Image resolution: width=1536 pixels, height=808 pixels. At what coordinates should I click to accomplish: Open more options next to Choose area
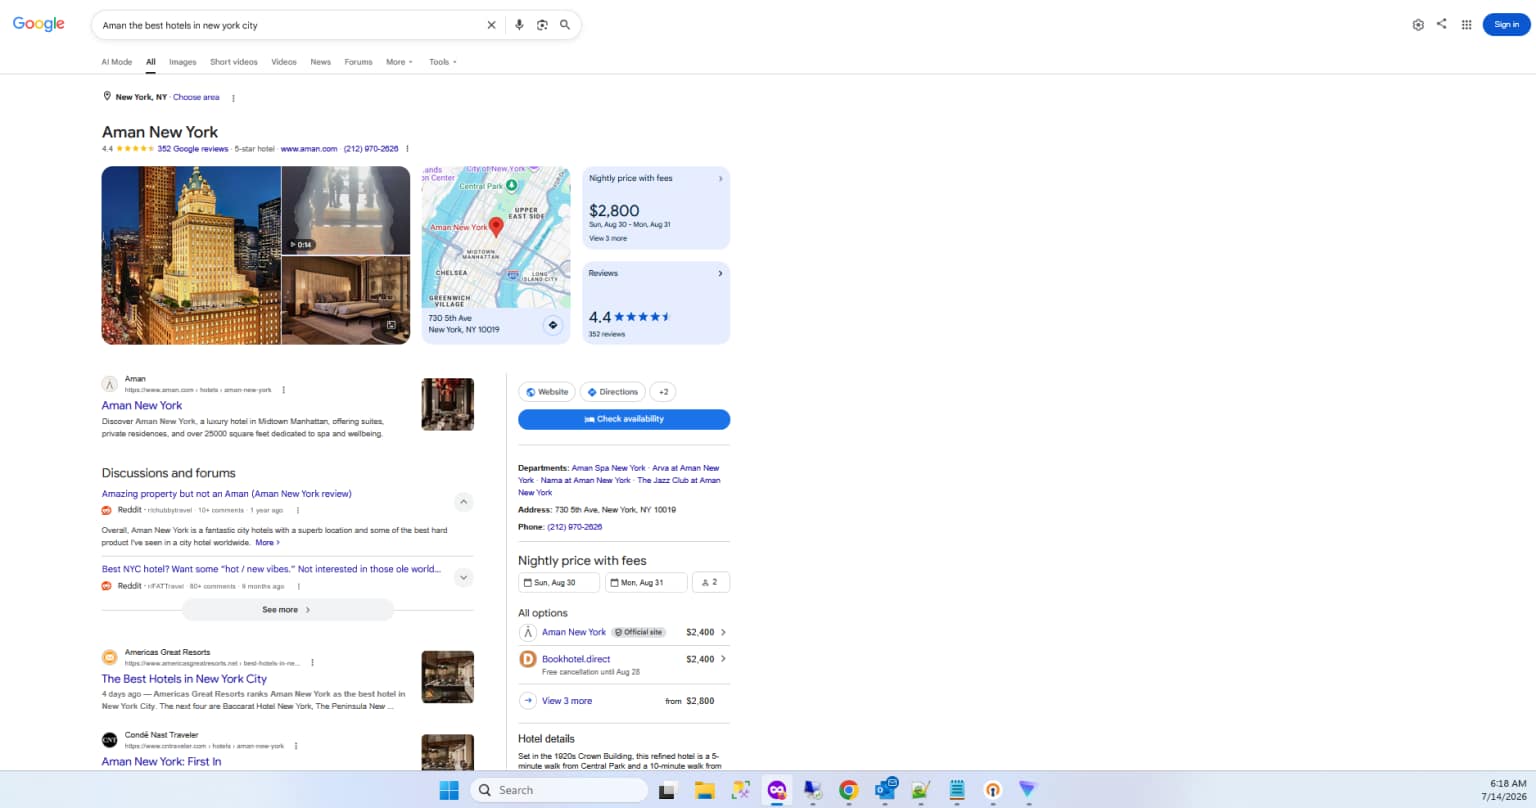[x=233, y=98]
